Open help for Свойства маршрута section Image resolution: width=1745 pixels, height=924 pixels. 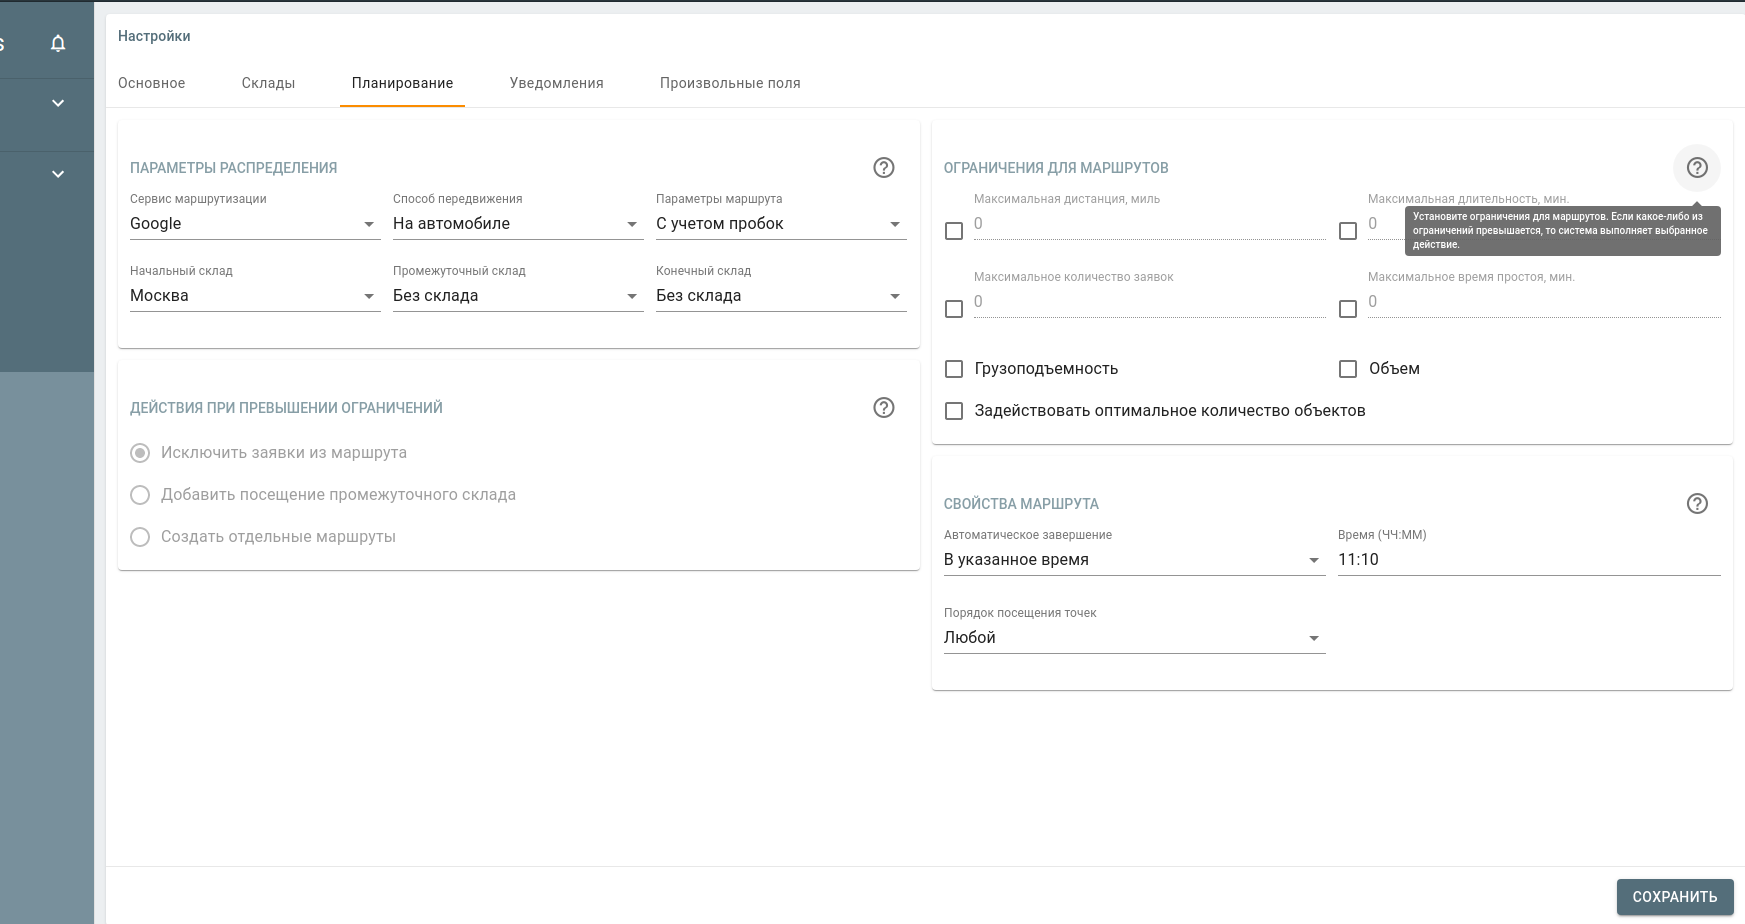click(1696, 504)
